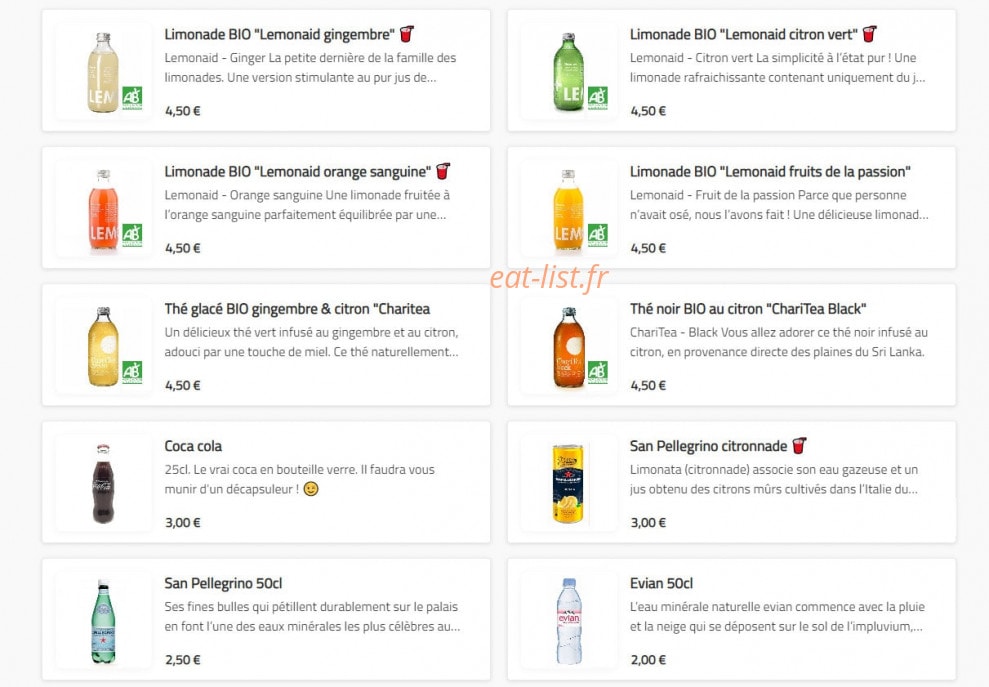Click the 3,00 € price under Coca cola

[182, 522]
